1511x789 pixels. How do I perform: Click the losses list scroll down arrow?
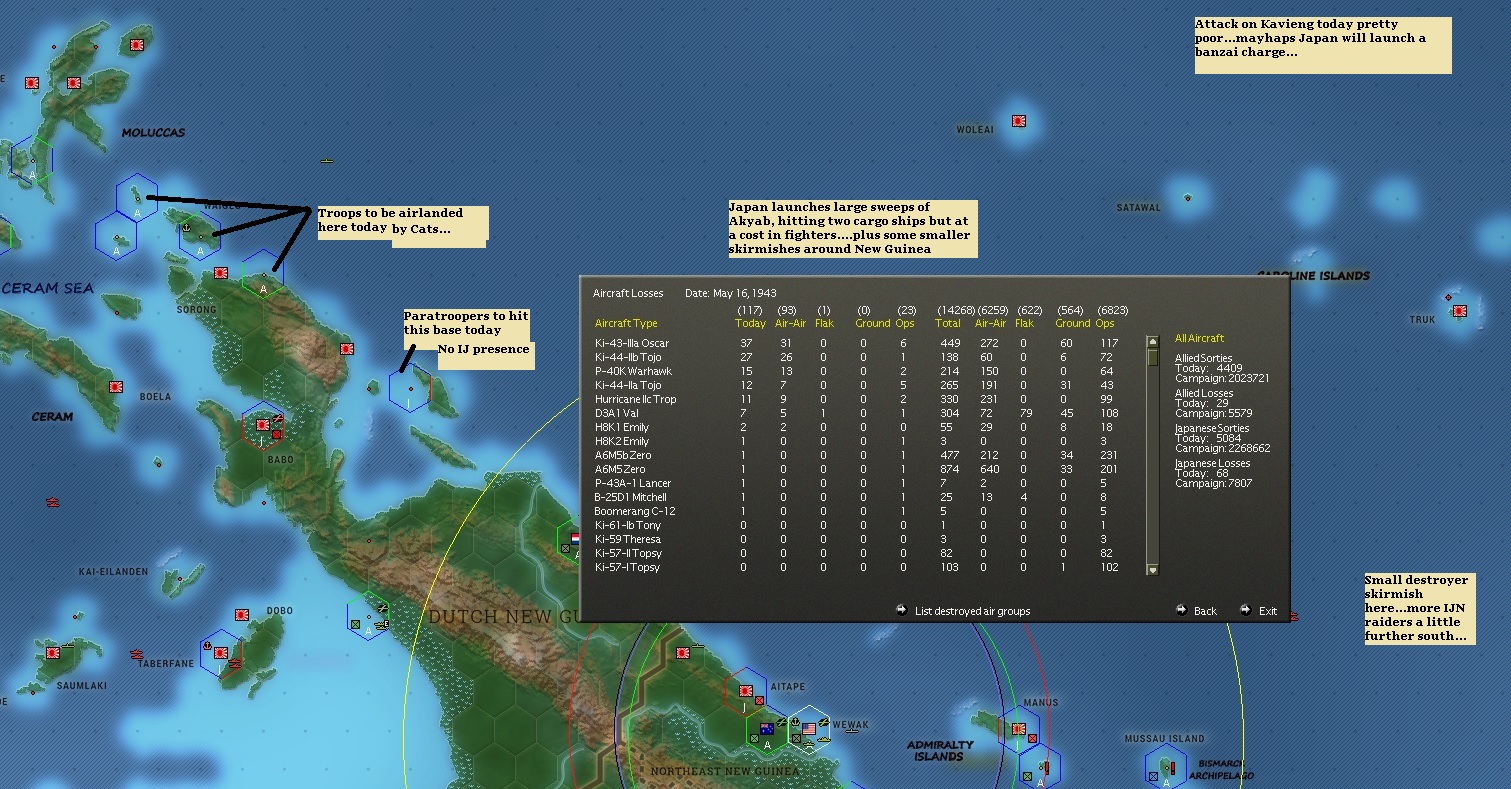click(1152, 569)
